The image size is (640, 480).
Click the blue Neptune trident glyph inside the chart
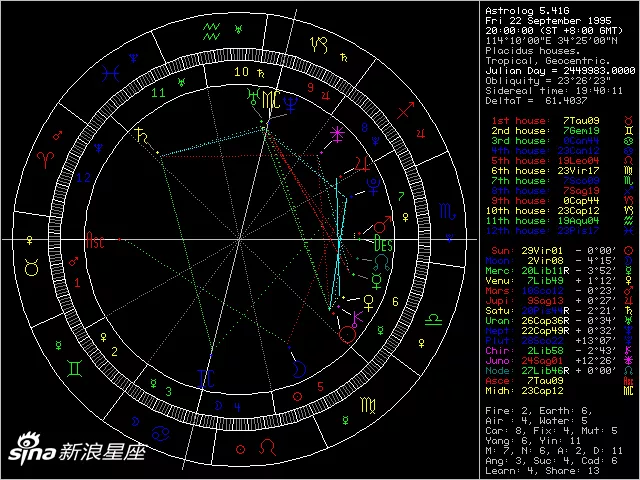click(291, 104)
